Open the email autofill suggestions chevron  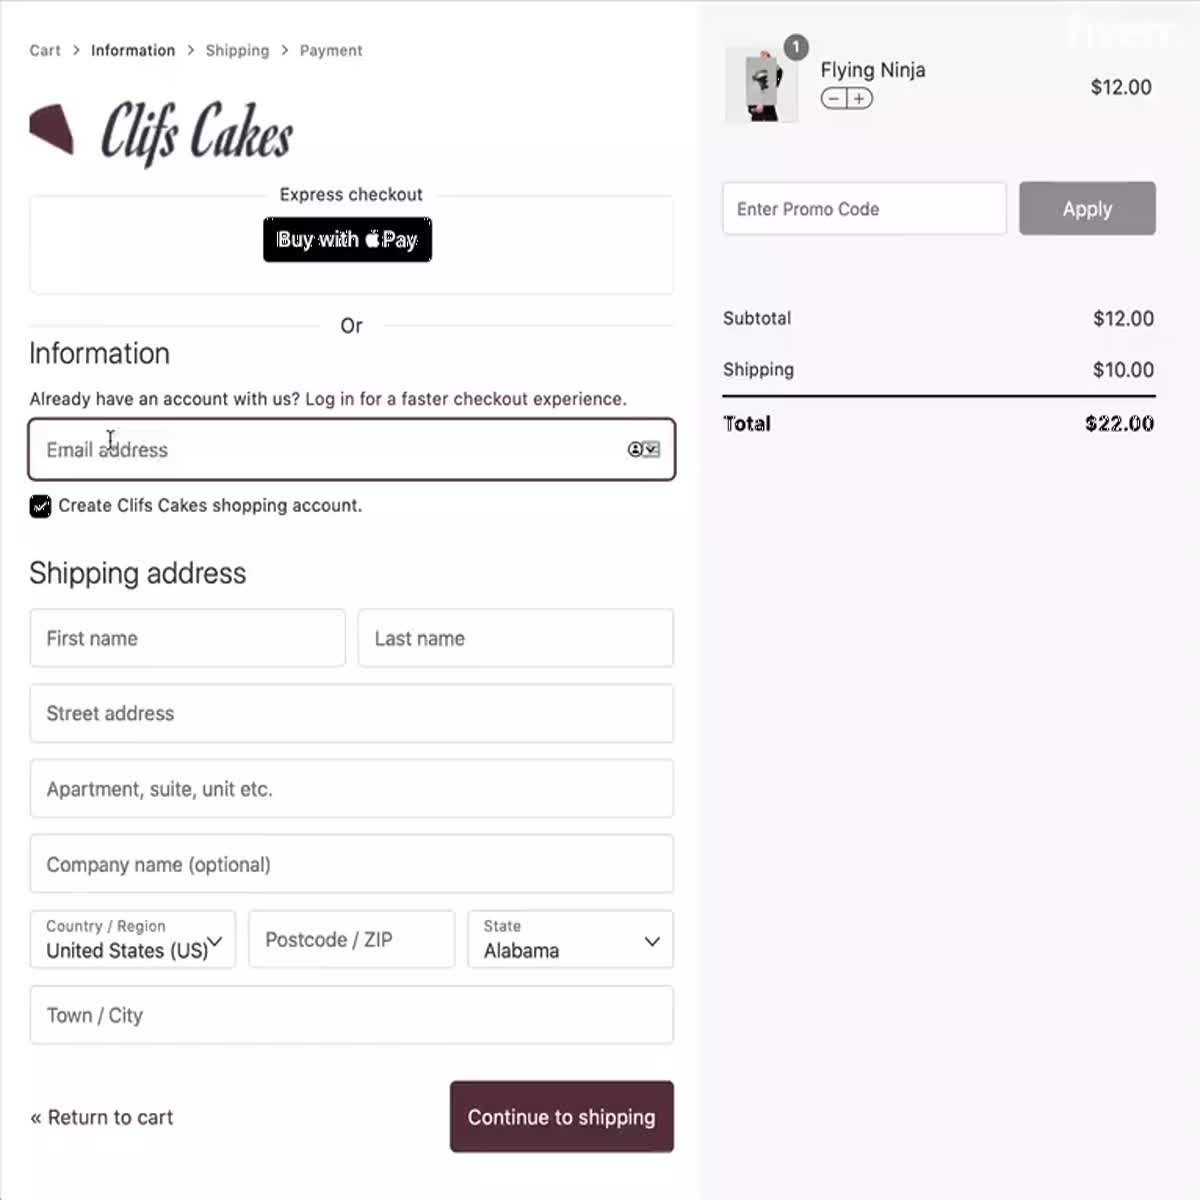tap(651, 449)
